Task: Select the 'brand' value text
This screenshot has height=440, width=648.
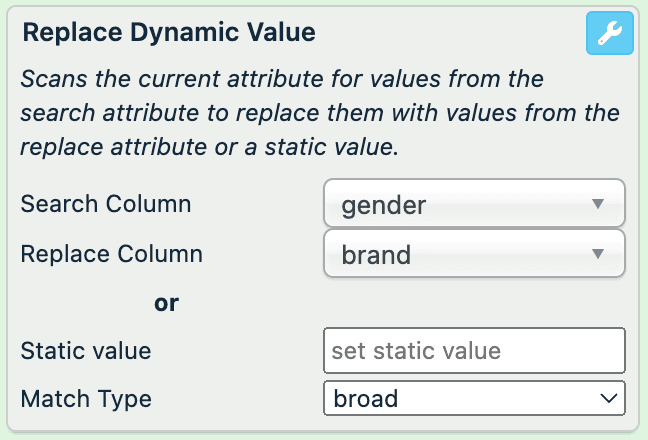Action: [x=376, y=254]
